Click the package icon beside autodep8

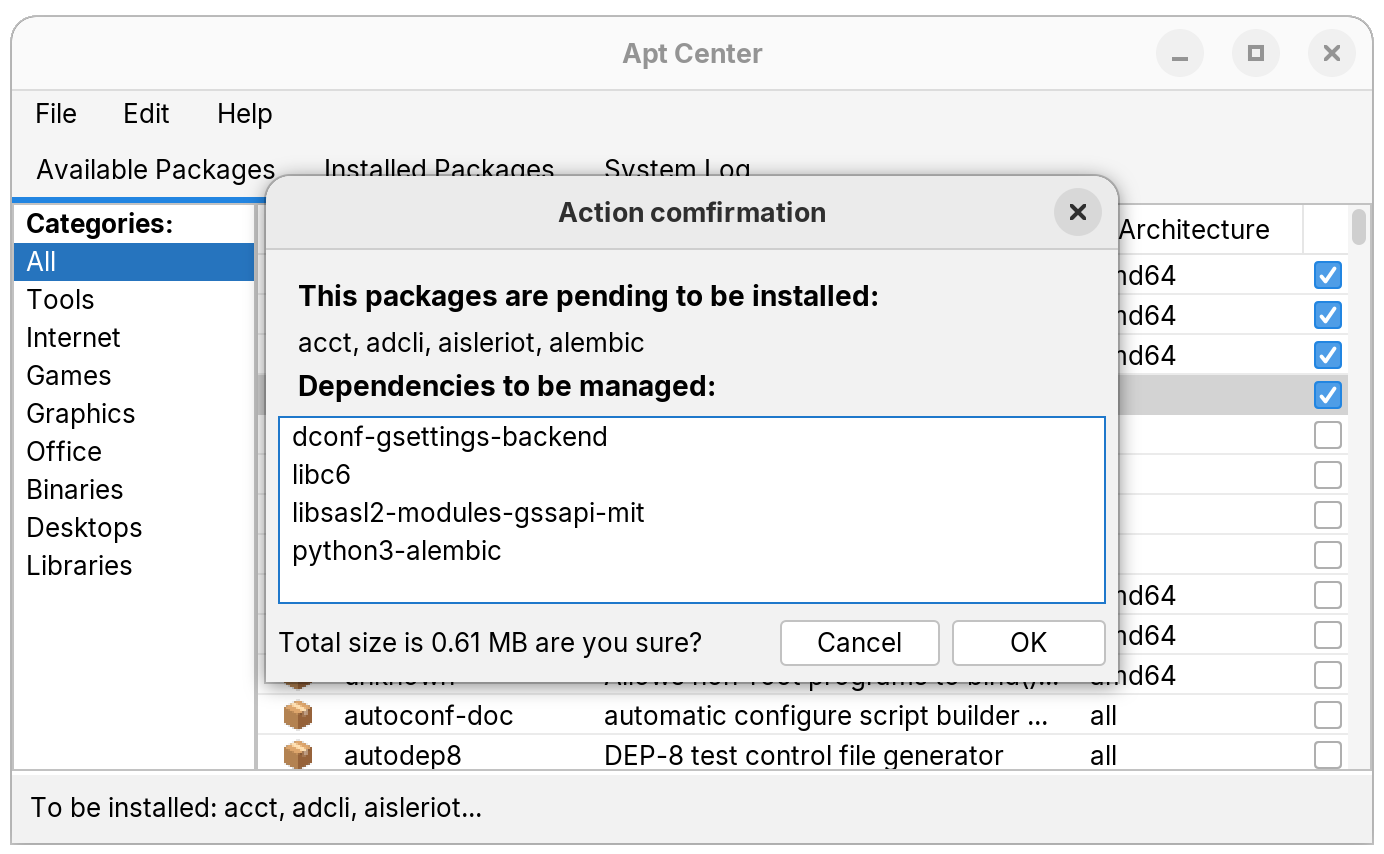(297, 755)
